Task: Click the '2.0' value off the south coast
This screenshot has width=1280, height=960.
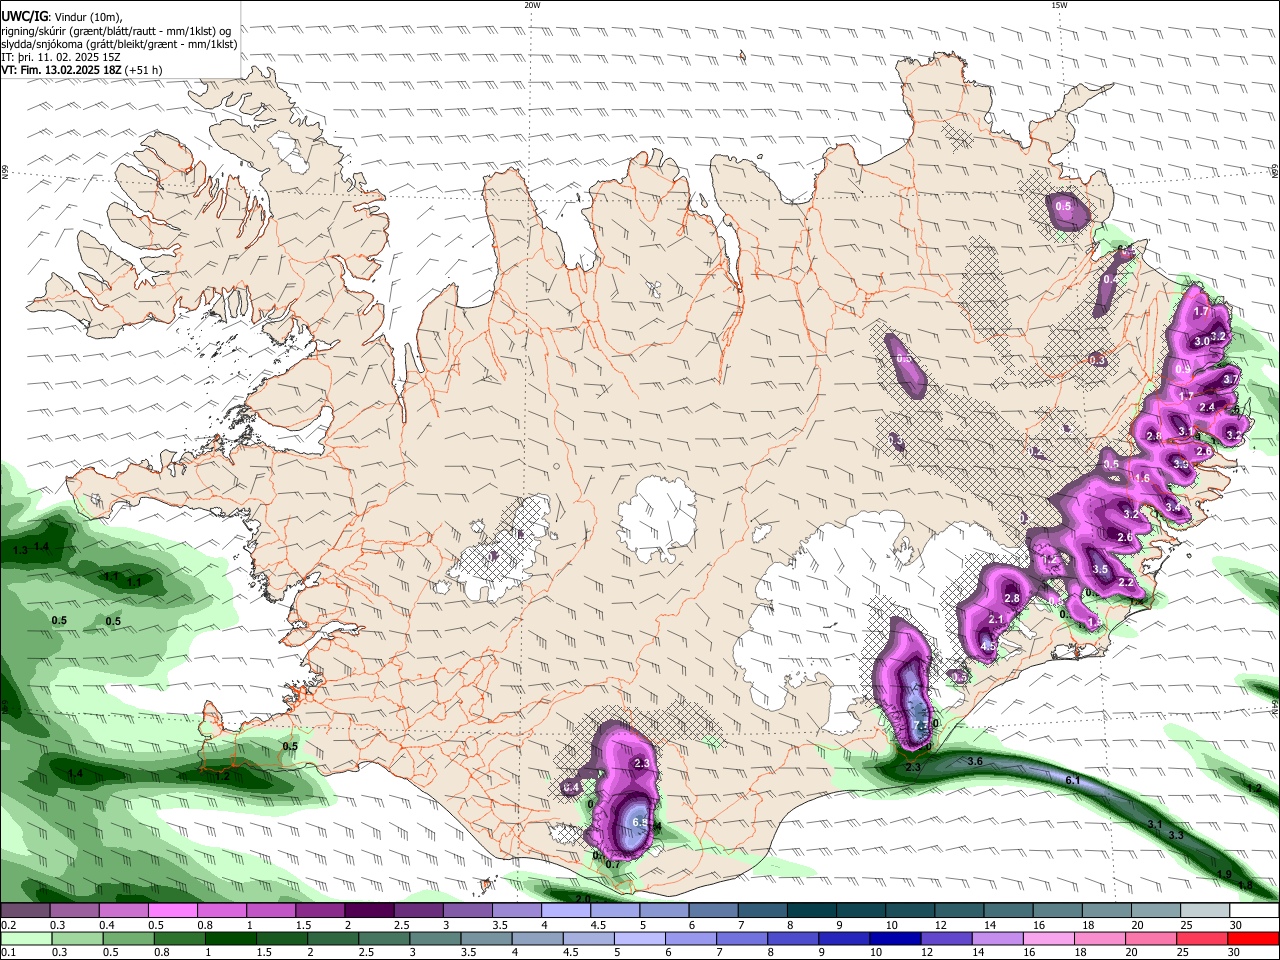Action: point(583,899)
